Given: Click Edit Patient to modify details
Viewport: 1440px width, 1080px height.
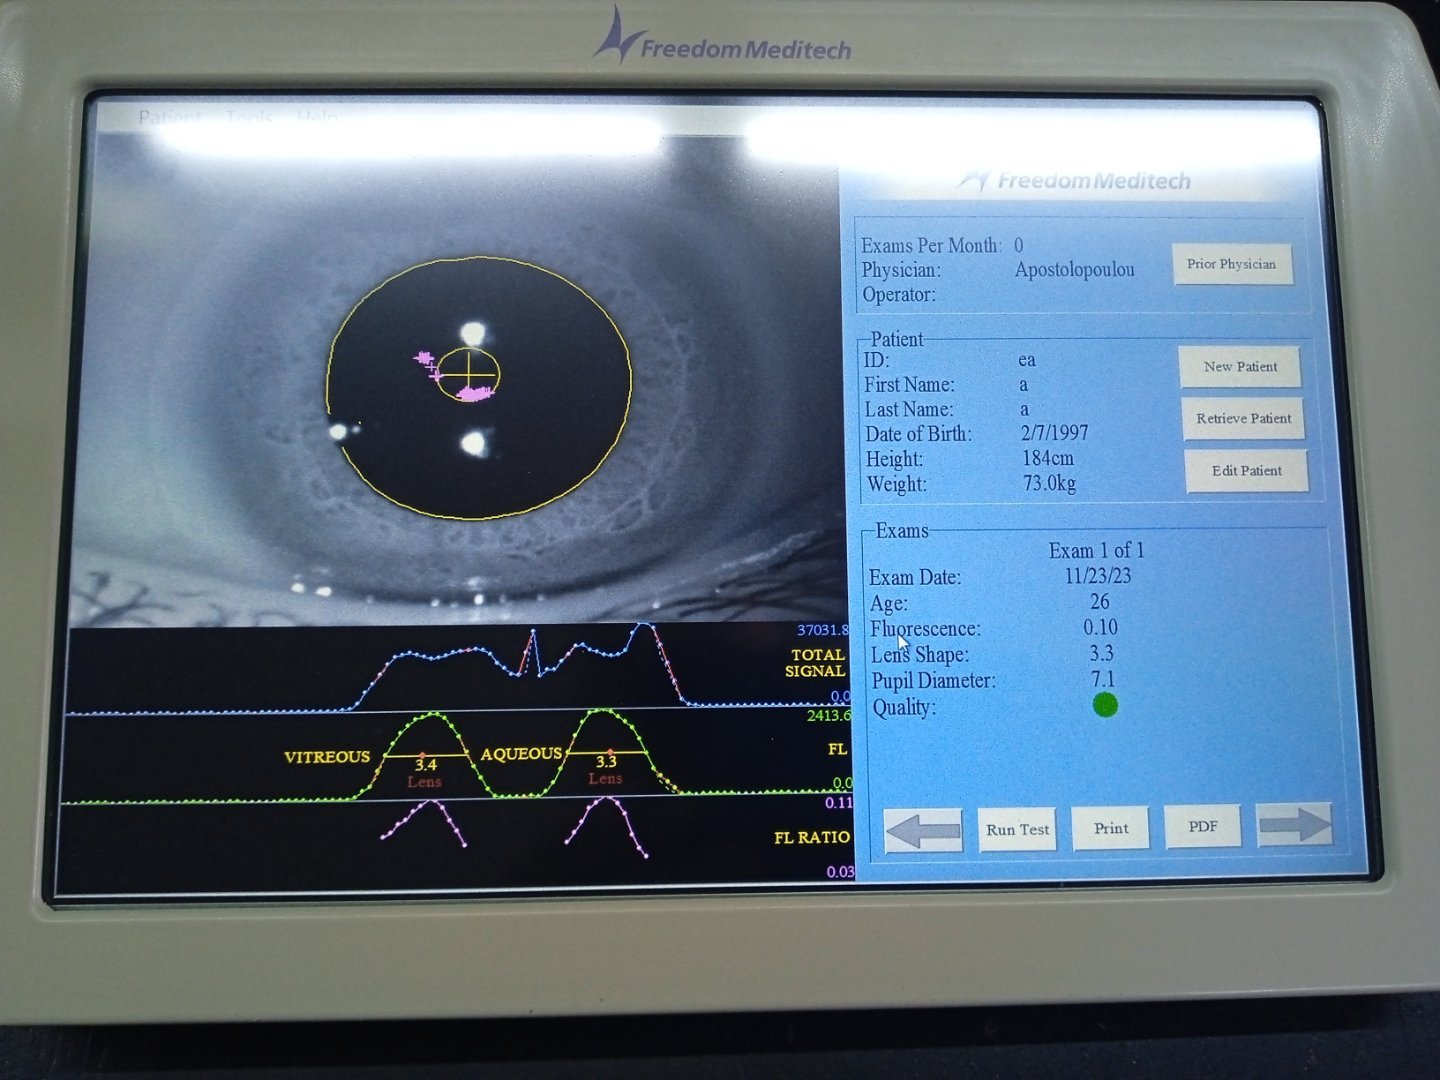Looking at the screenshot, I should (1246, 470).
